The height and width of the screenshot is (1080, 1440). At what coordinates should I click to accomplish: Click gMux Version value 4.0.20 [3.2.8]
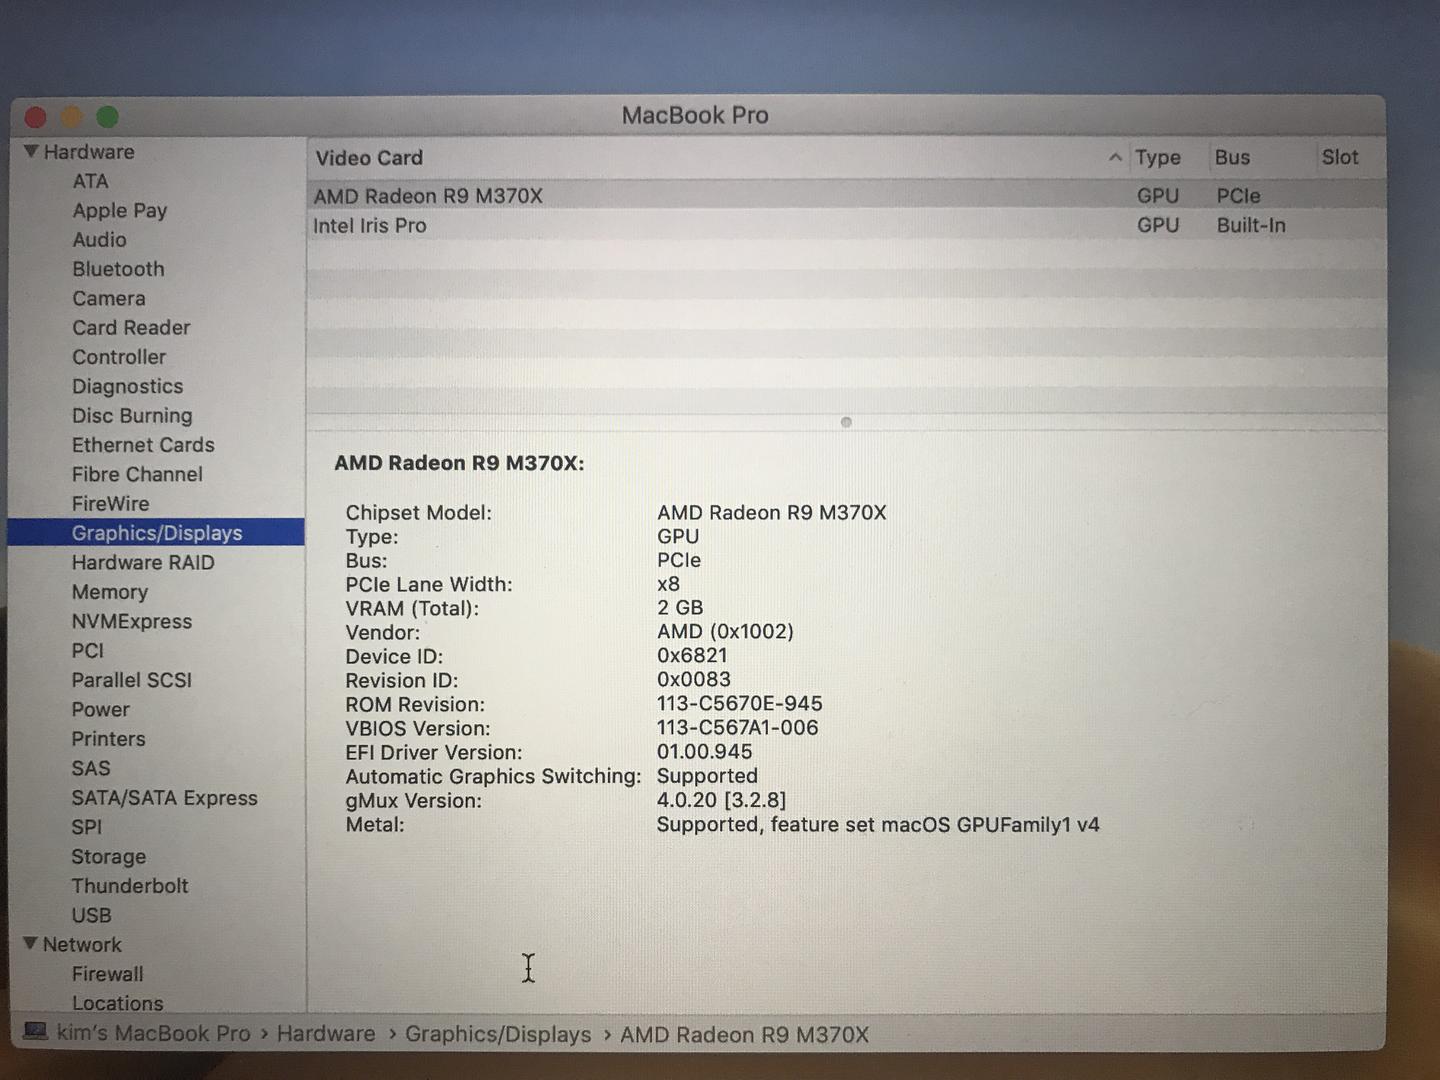pos(721,800)
